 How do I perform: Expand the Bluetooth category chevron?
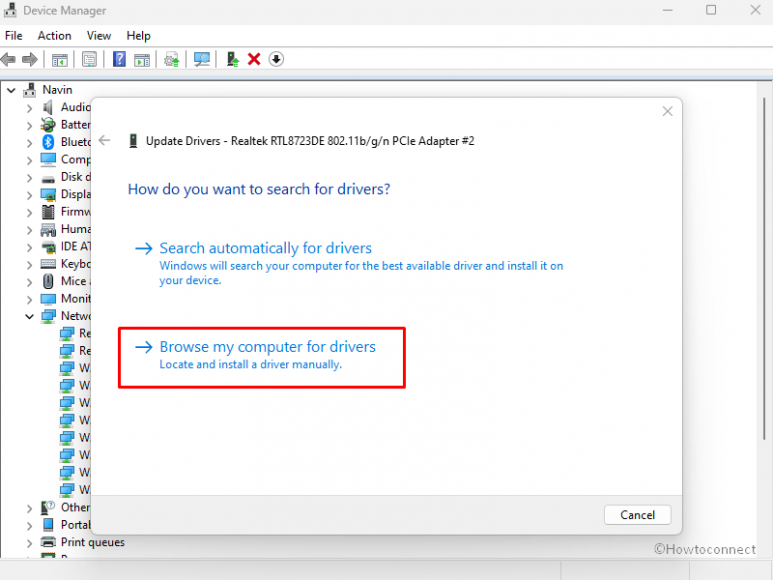[30, 143]
